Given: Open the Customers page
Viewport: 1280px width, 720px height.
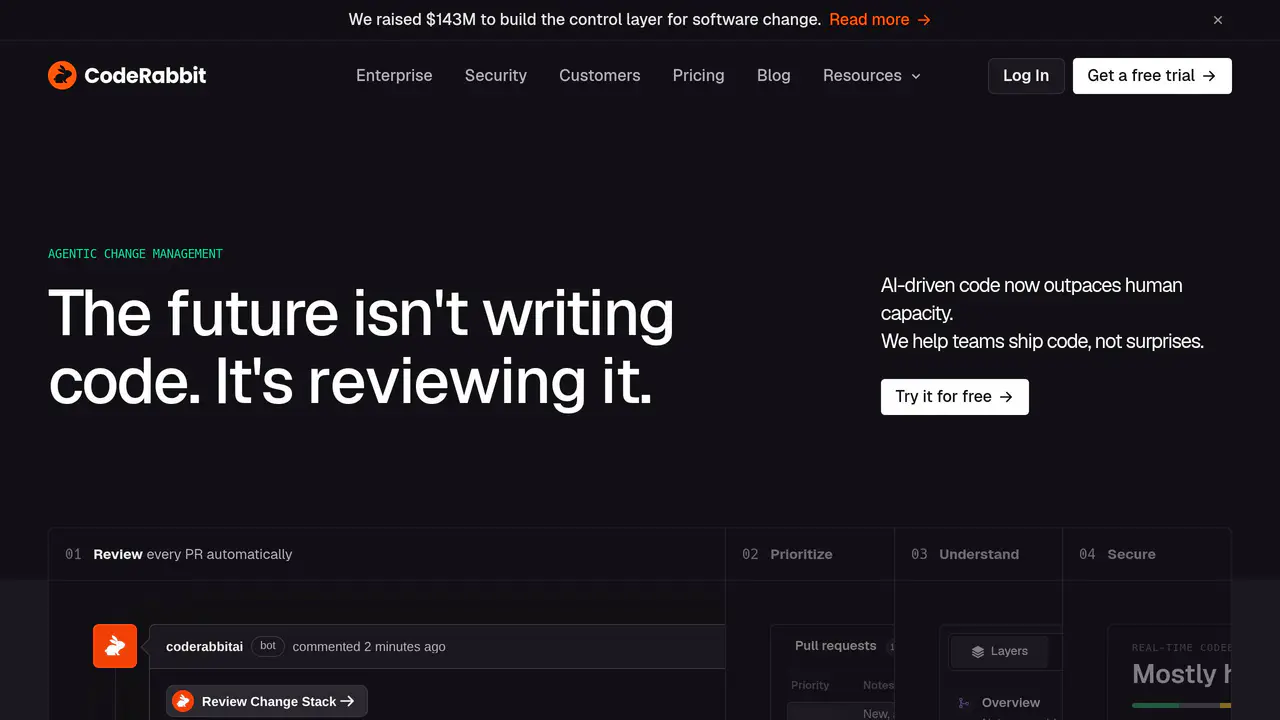Looking at the screenshot, I should pos(600,75).
